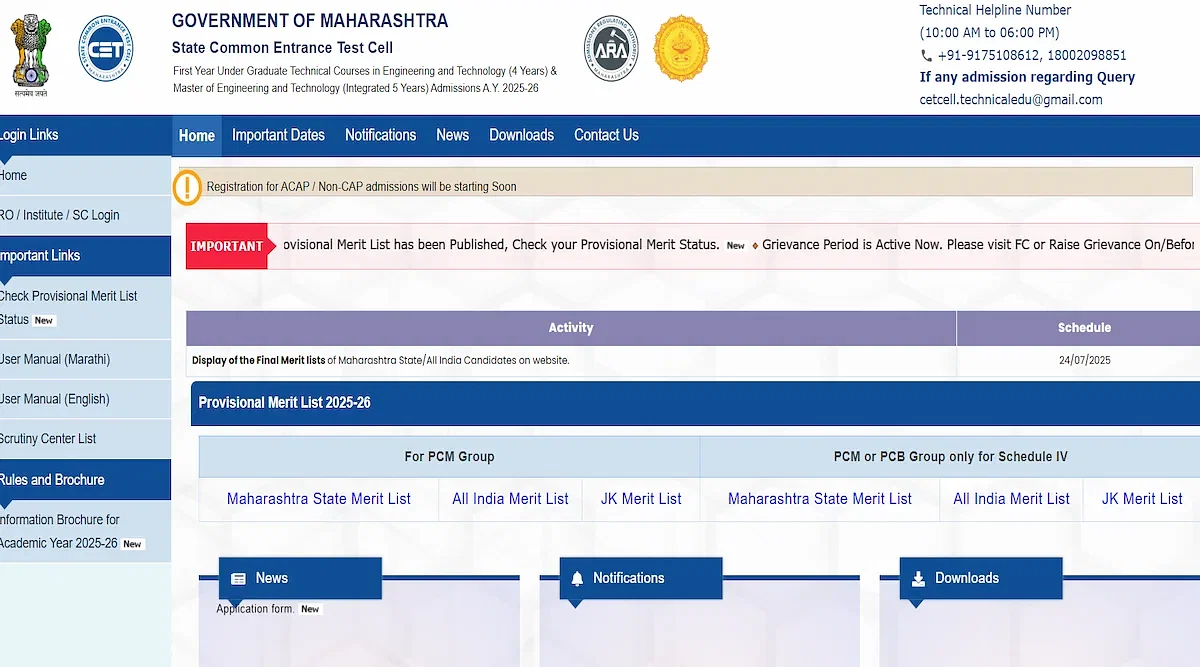Click the Activity column header
This screenshot has height=667, width=1200.
click(571, 328)
